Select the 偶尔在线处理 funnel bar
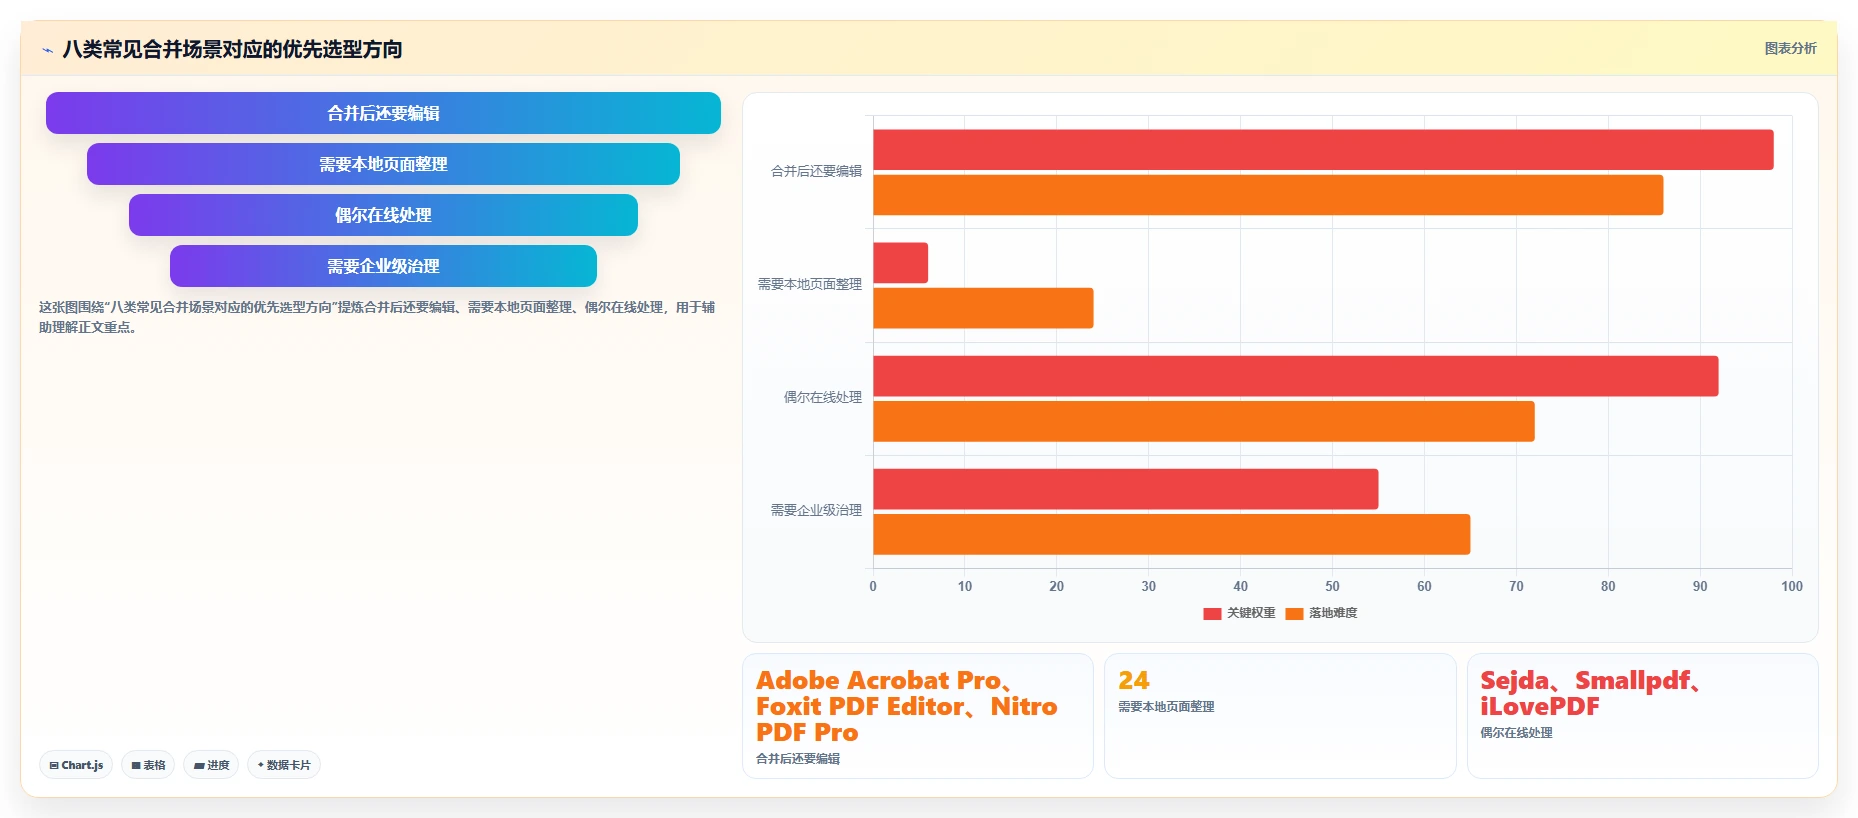Viewport: 1858px width, 818px height. coord(383,215)
